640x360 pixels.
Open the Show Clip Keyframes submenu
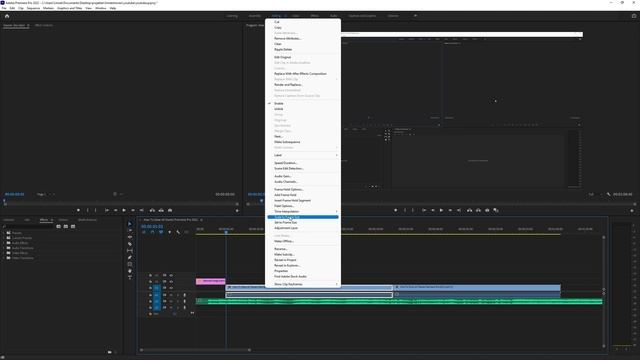(303, 284)
